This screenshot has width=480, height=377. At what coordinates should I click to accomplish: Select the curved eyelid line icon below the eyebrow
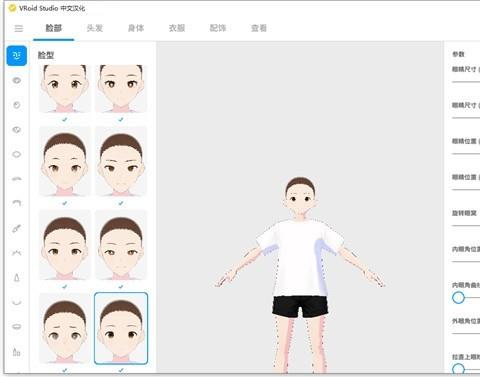point(17,203)
